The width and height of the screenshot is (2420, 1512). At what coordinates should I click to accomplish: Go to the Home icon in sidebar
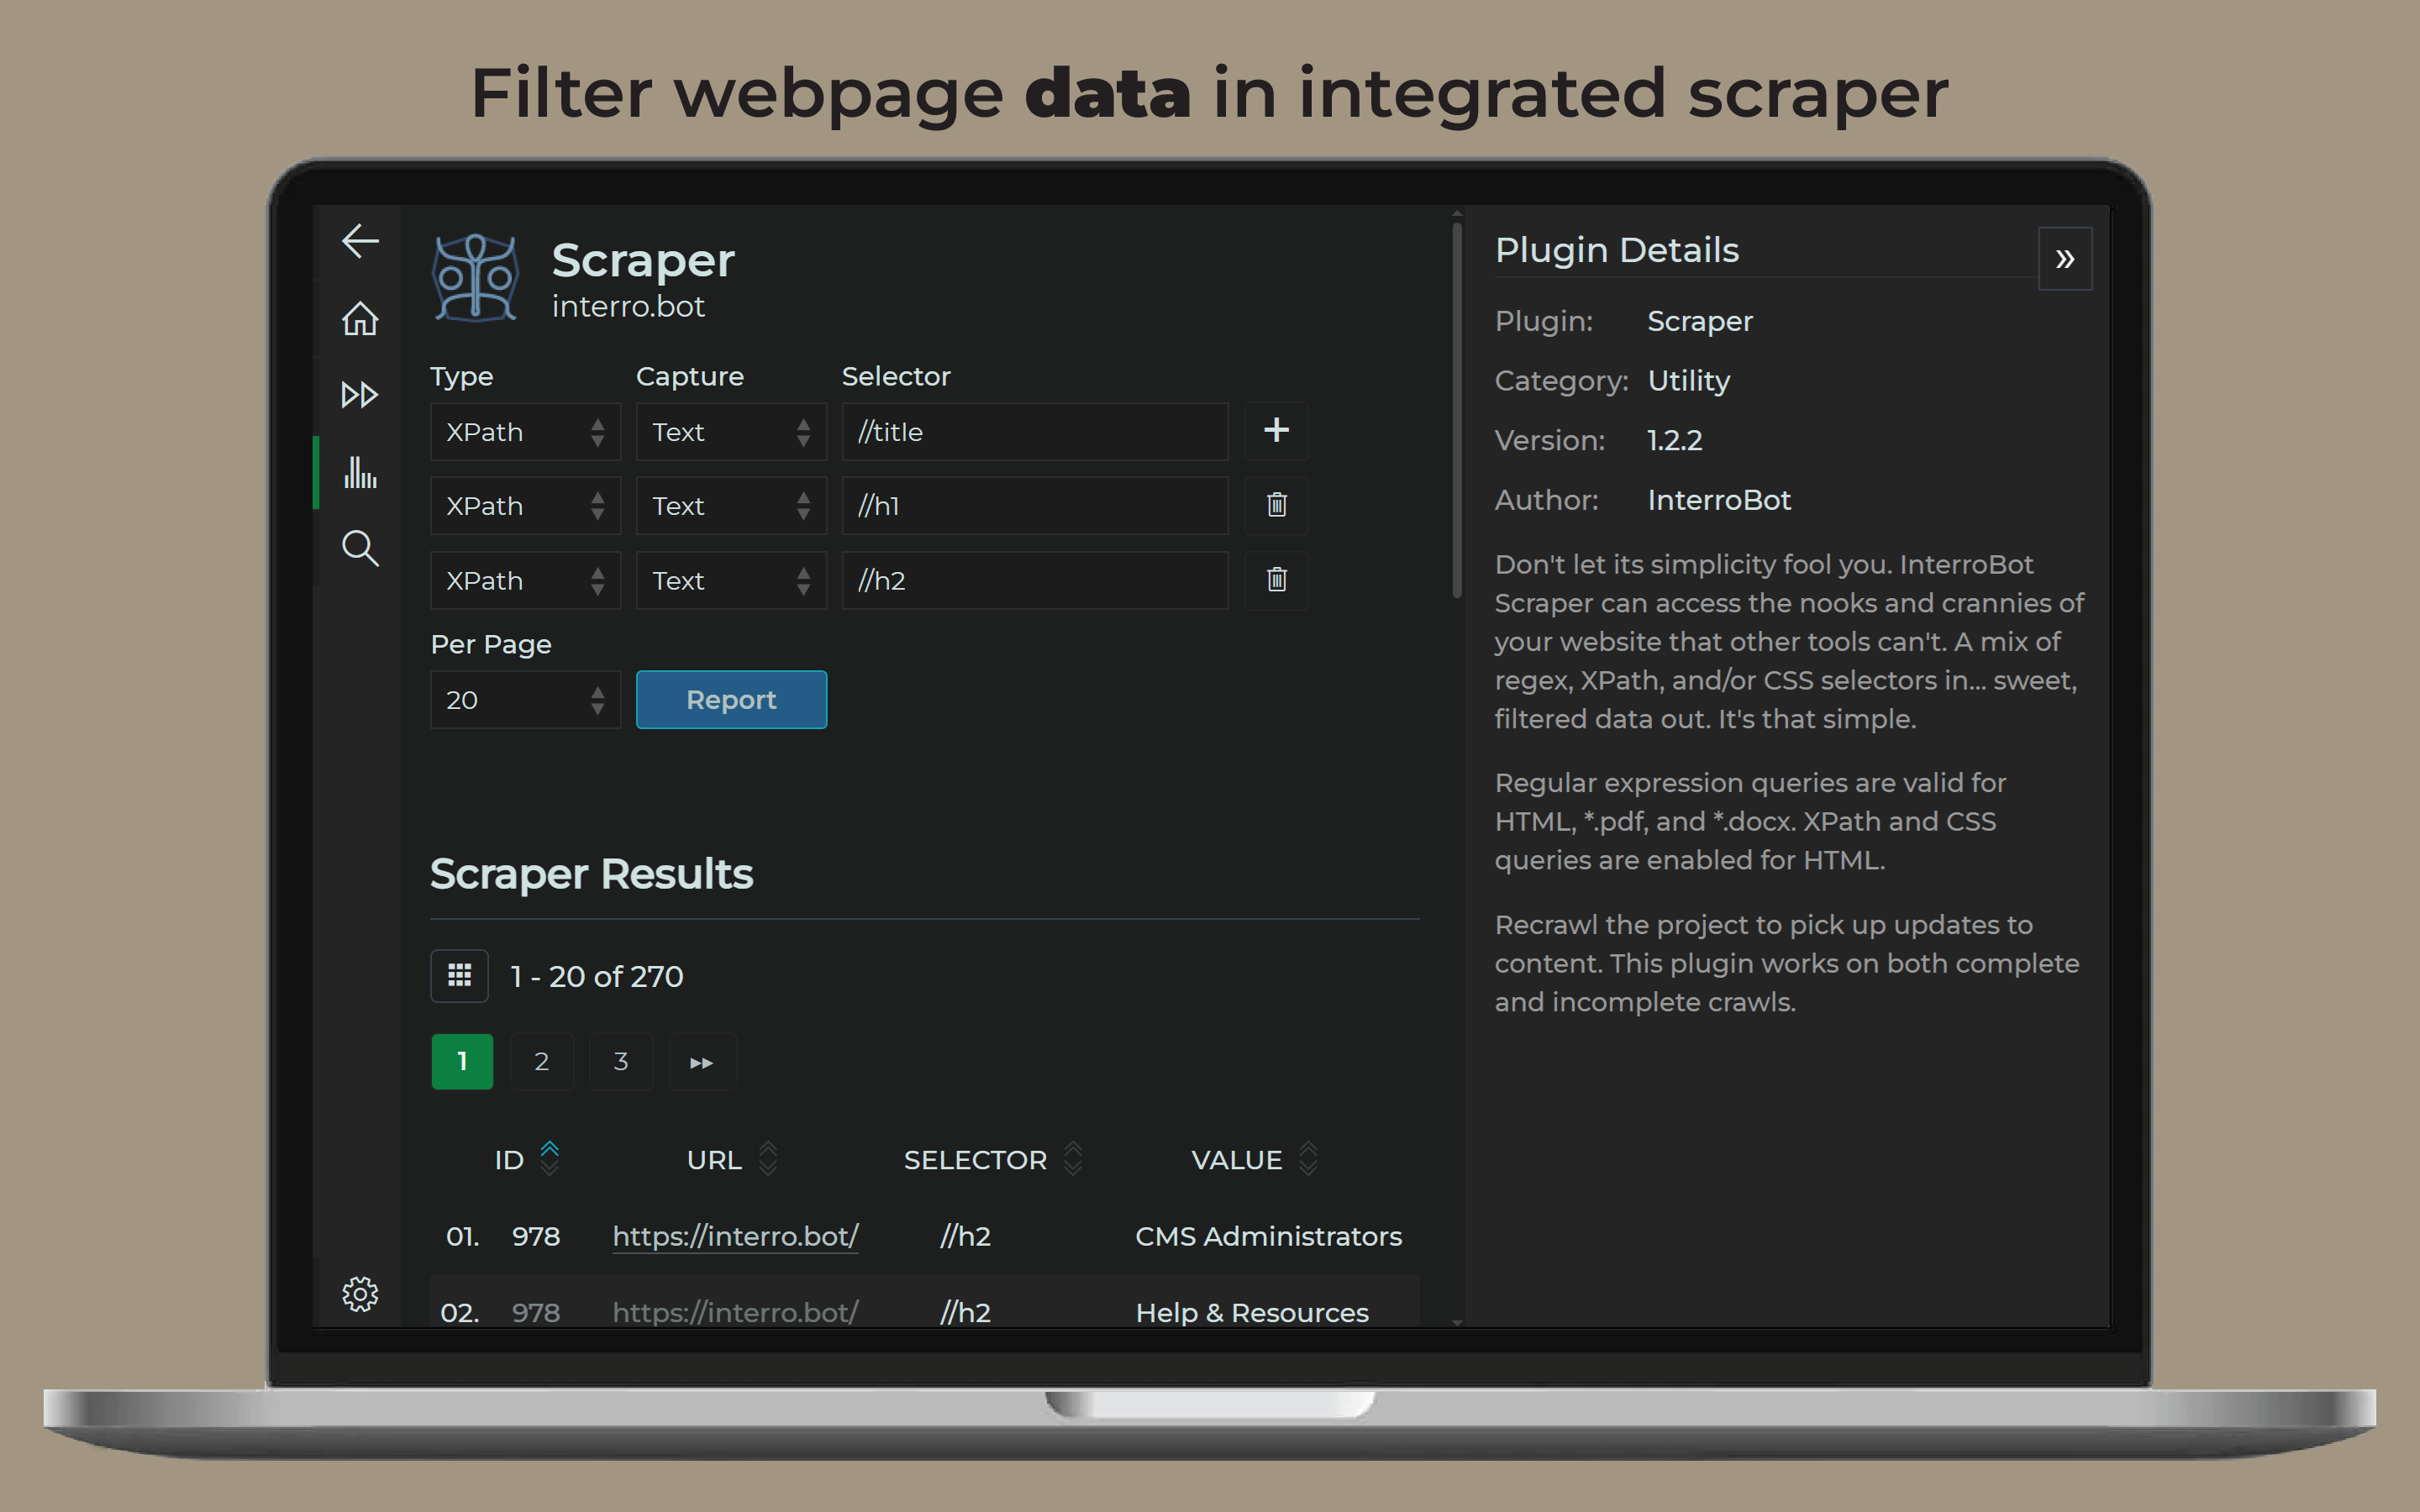click(360, 319)
